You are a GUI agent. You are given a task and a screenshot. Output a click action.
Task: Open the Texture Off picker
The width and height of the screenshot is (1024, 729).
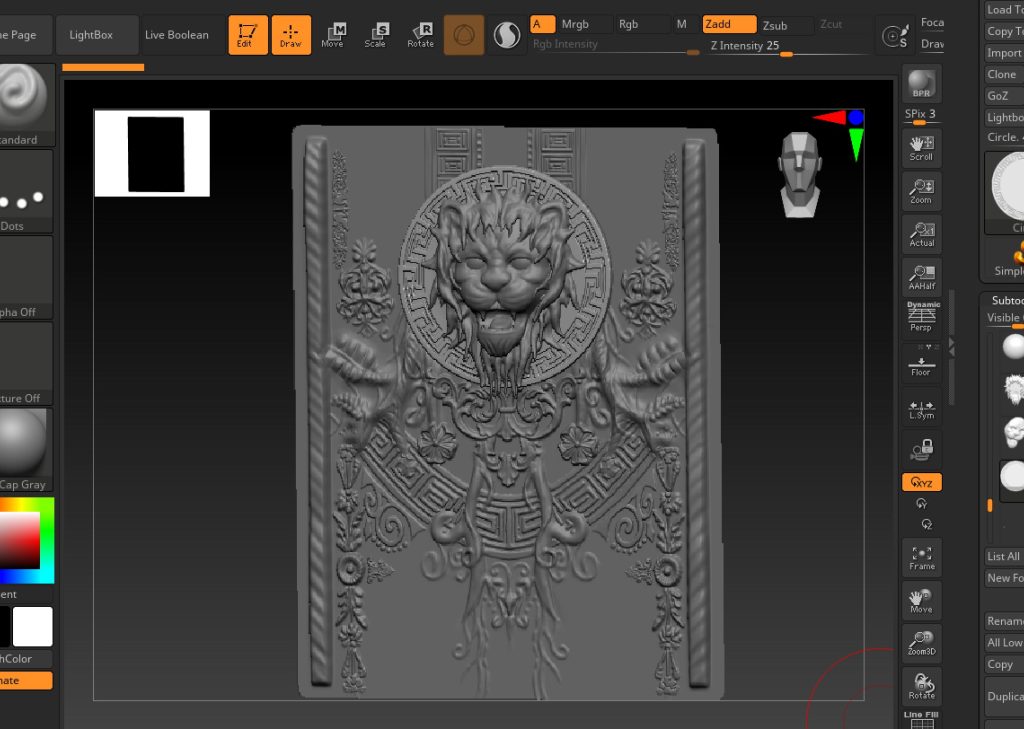tap(26, 364)
